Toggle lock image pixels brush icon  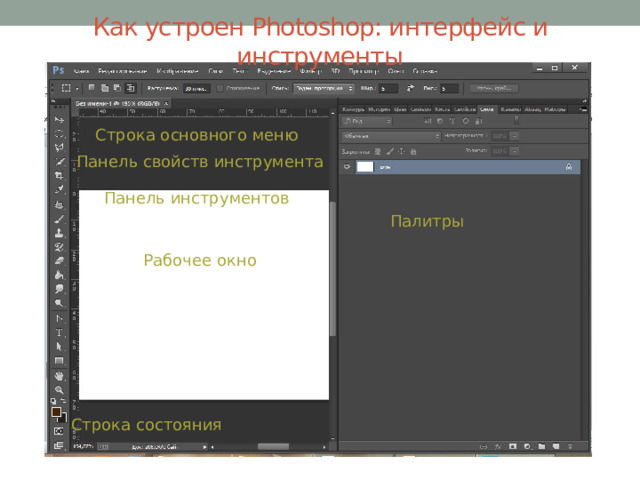[390, 151]
